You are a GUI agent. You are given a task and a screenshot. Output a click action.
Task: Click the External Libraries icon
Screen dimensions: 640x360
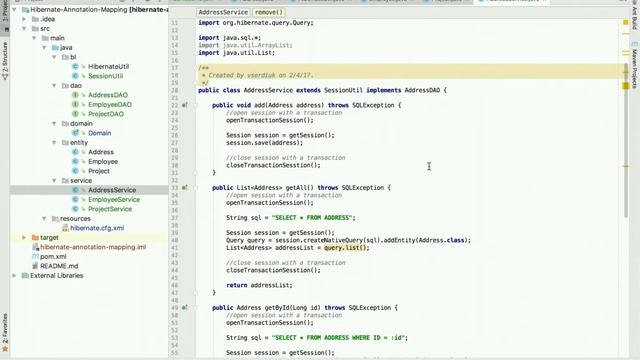pyautogui.click(x=25, y=276)
